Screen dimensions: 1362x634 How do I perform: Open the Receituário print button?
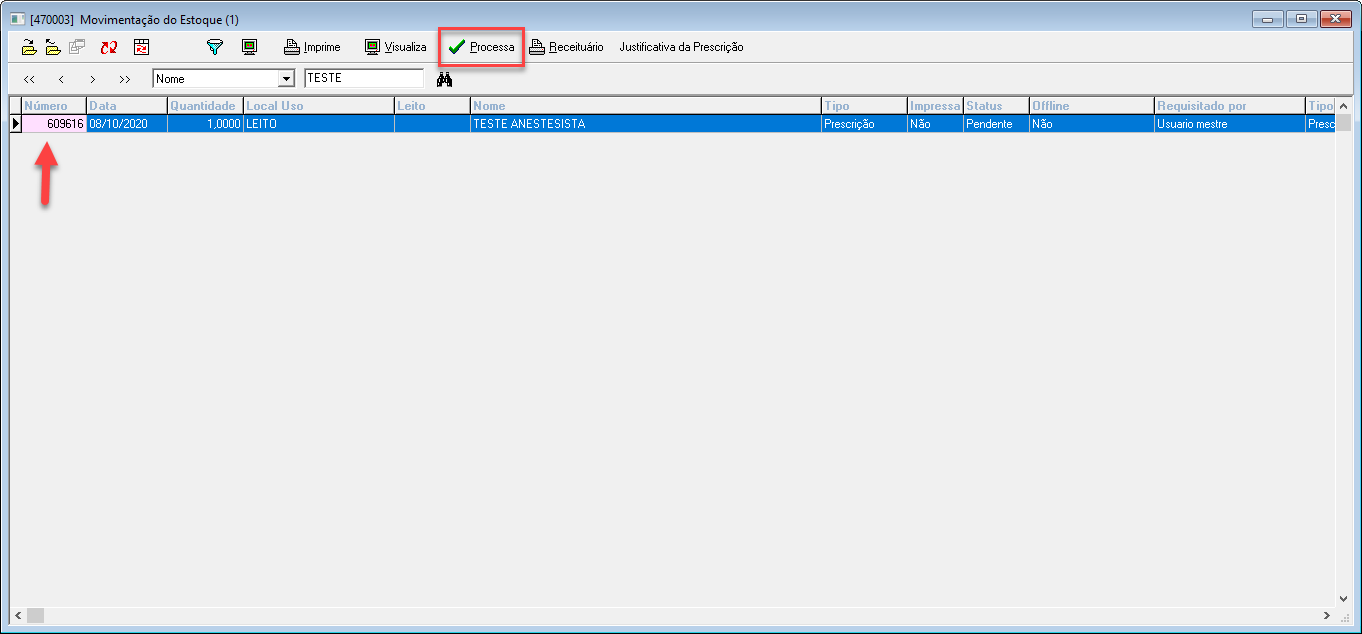(x=566, y=47)
